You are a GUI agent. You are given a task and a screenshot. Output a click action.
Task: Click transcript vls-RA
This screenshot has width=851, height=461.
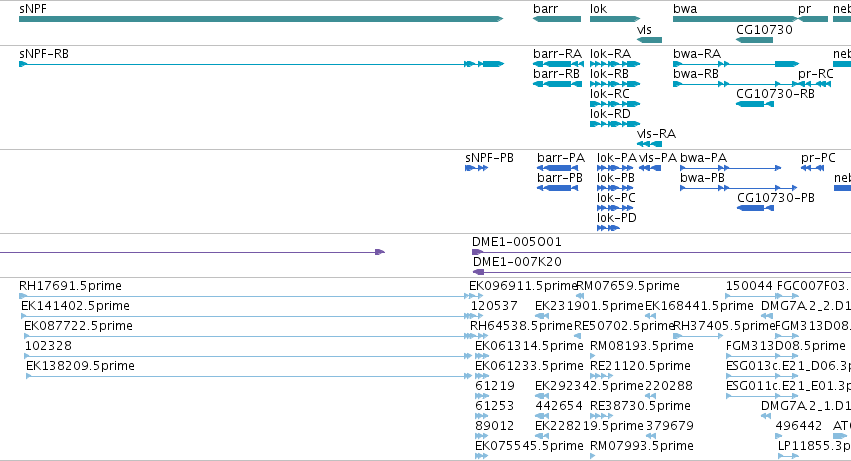[x=649, y=144]
